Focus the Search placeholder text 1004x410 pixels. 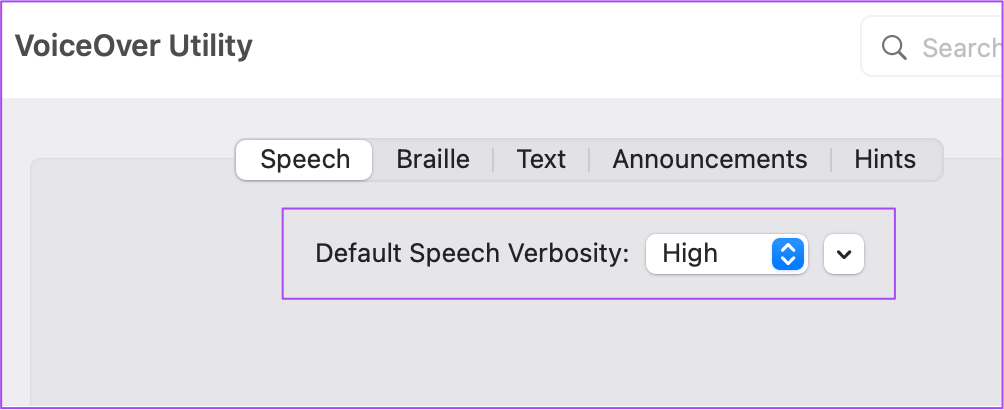click(x=960, y=47)
